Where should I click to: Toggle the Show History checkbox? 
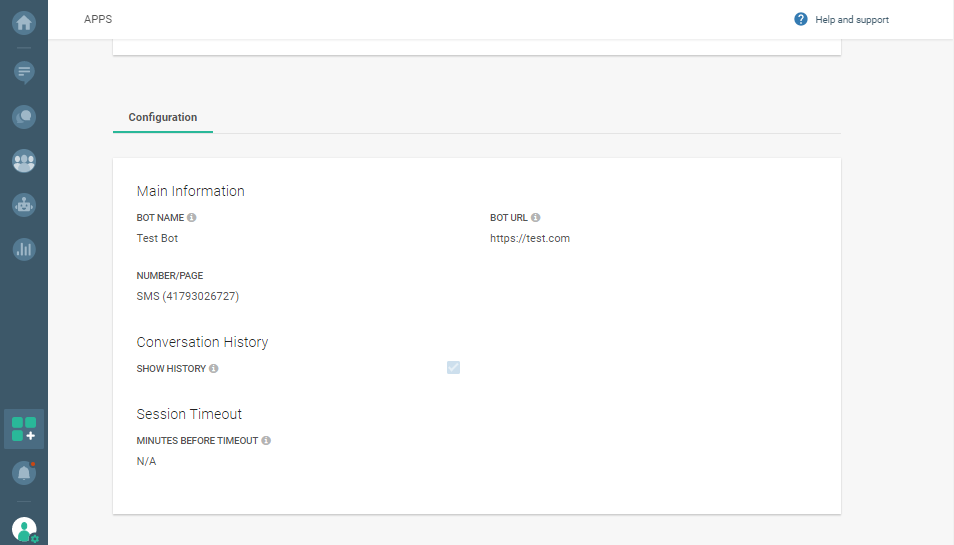(454, 367)
